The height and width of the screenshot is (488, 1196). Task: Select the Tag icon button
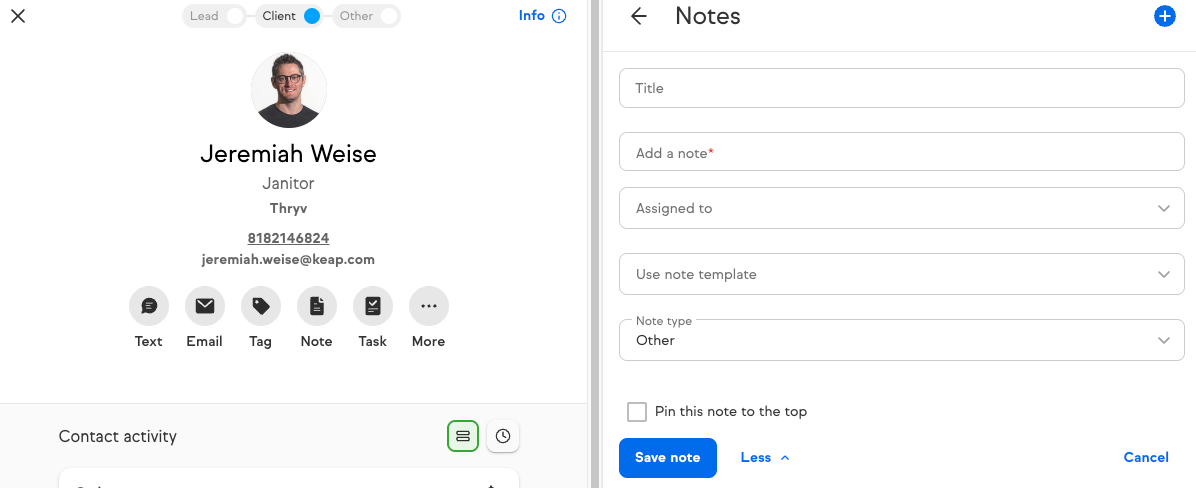click(261, 307)
